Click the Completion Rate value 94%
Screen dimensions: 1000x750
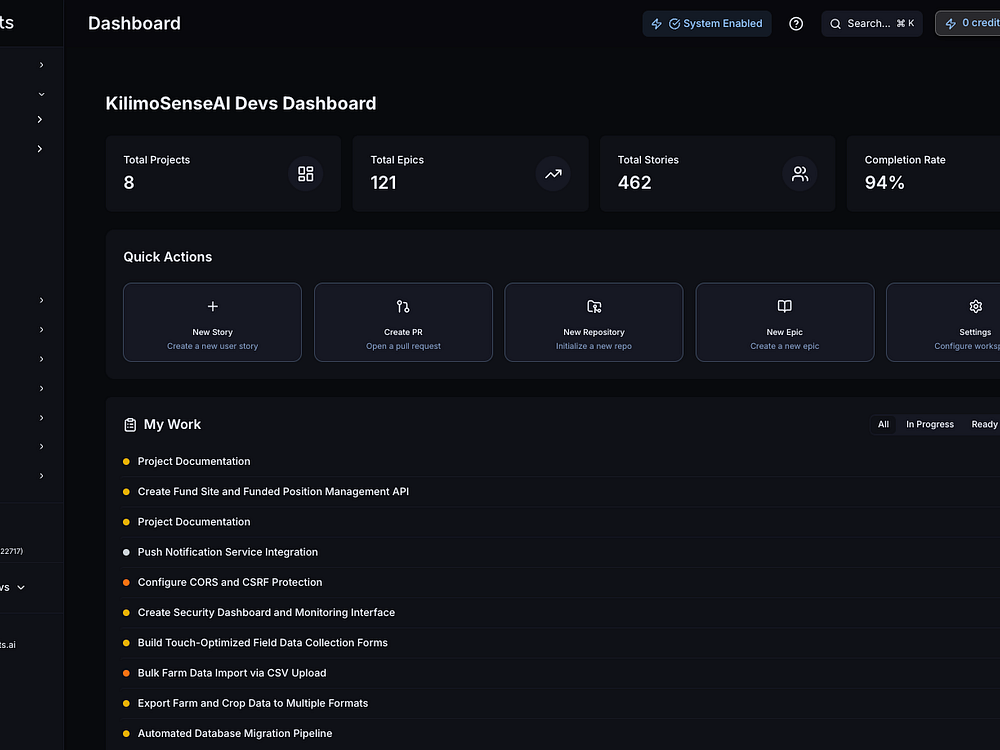point(885,183)
